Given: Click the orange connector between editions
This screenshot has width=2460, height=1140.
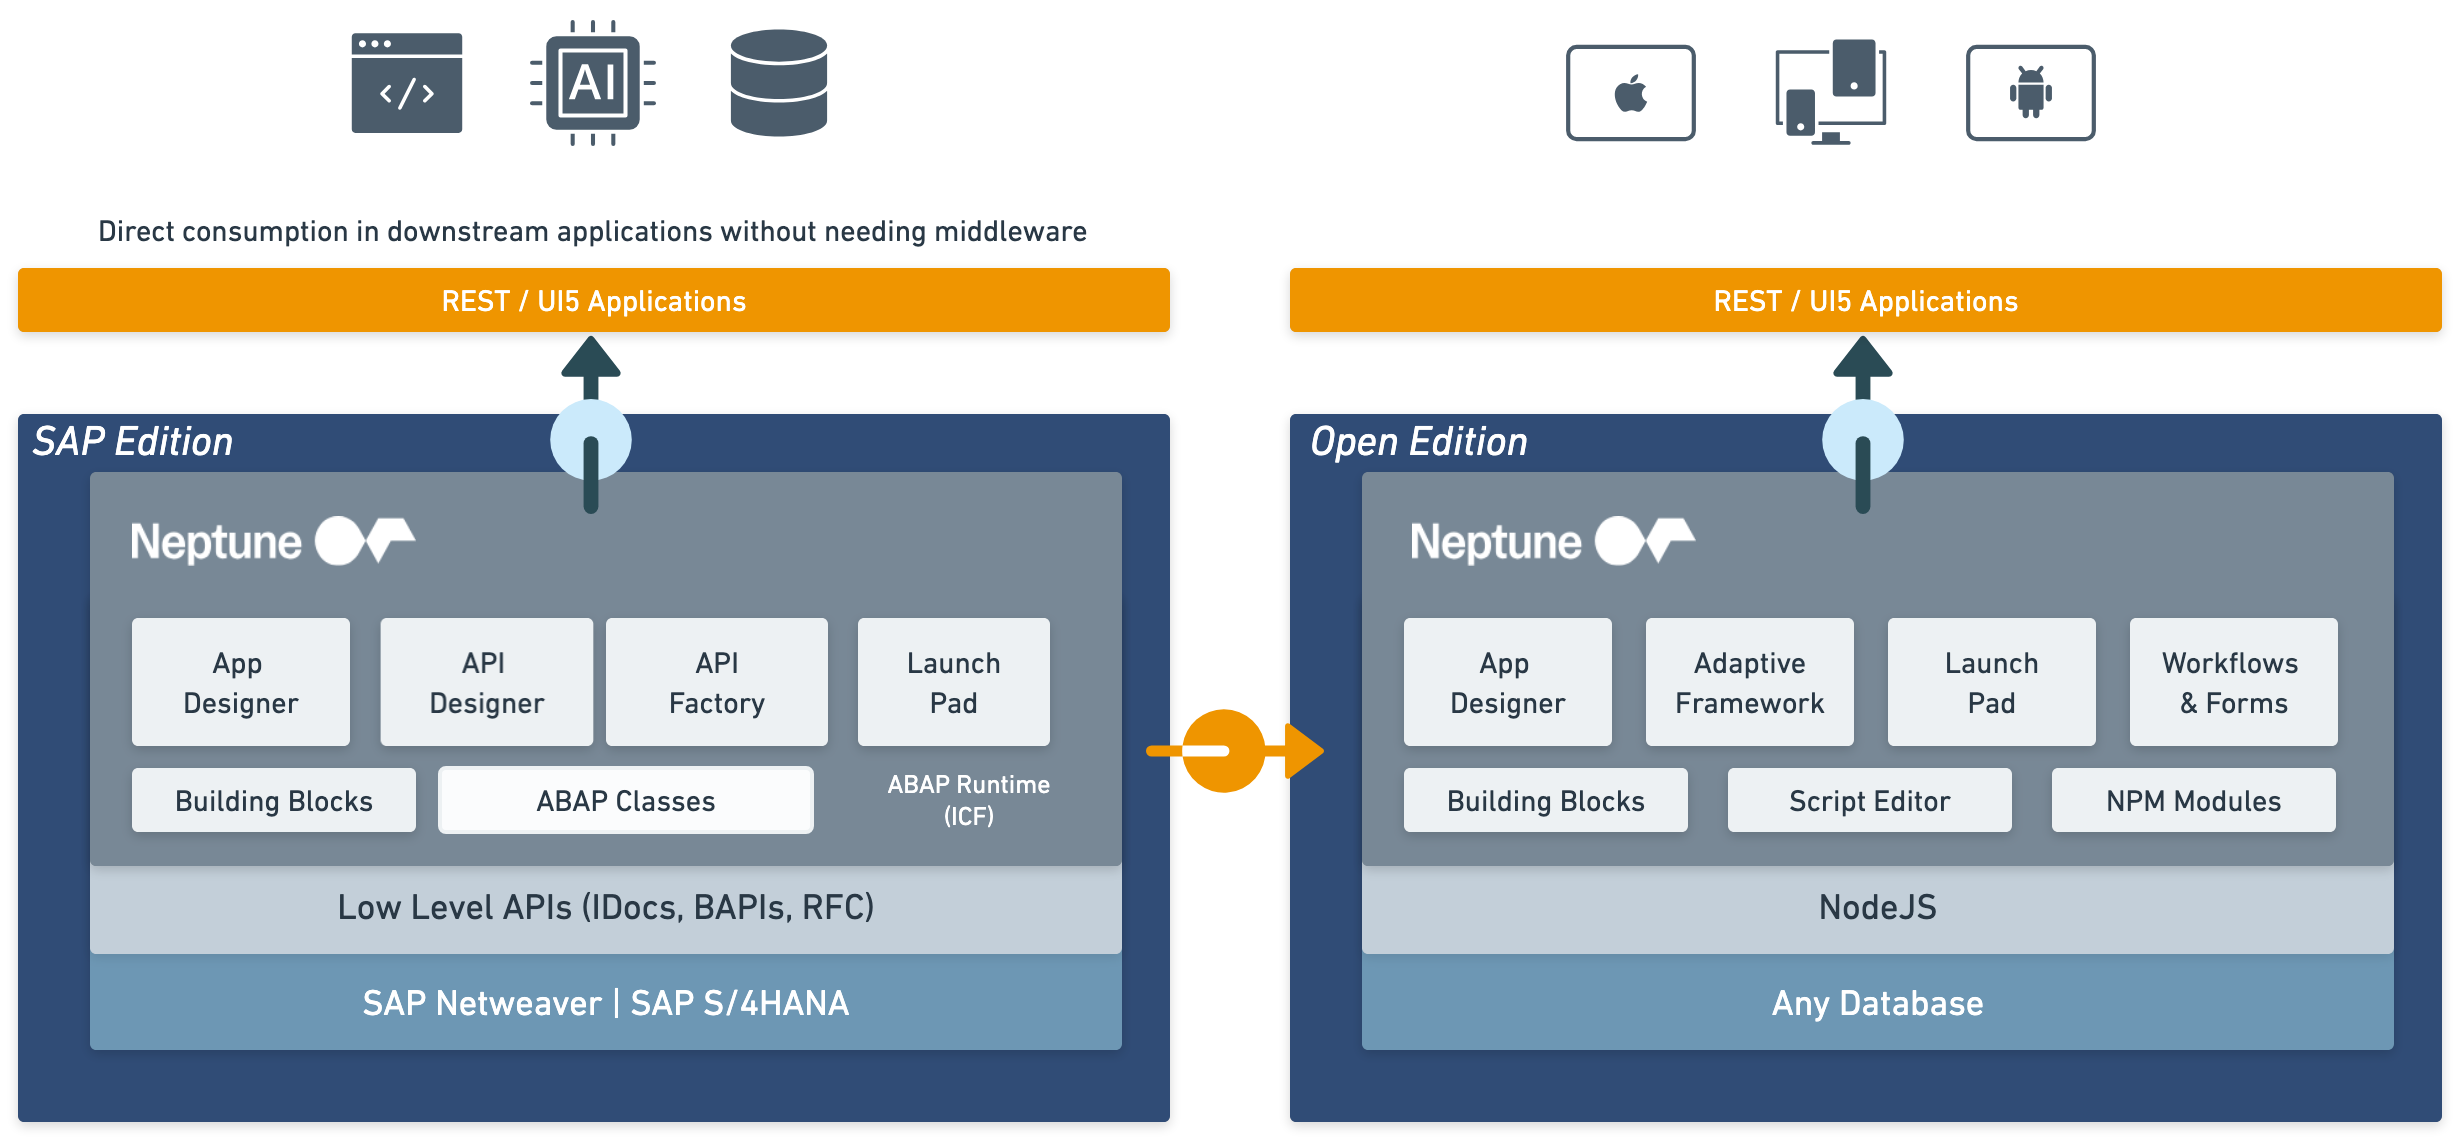Looking at the screenshot, I should (1235, 751).
